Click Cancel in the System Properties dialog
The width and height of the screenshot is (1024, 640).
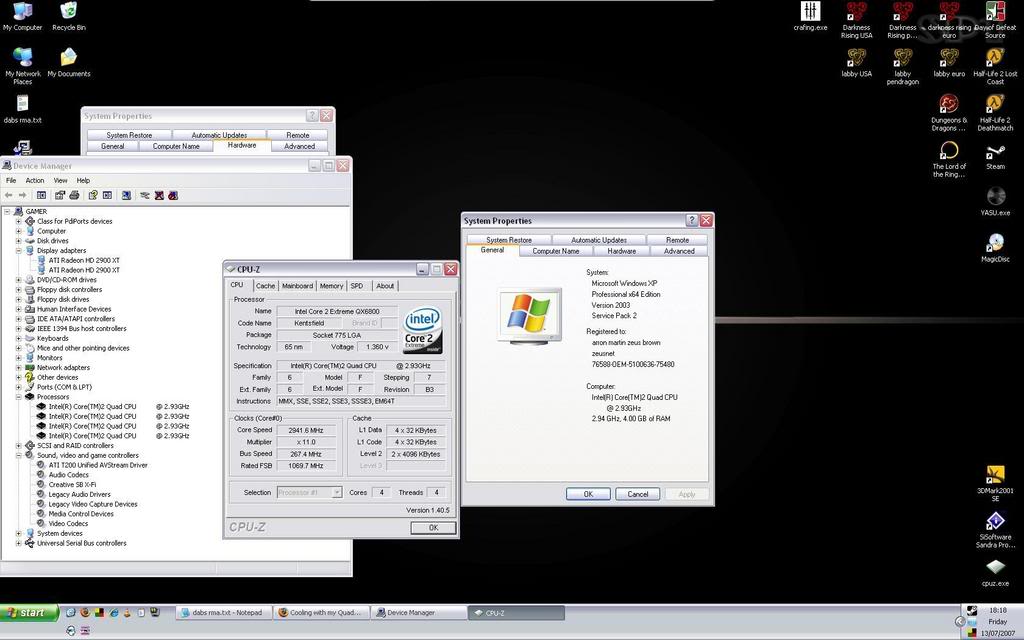coord(637,494)
